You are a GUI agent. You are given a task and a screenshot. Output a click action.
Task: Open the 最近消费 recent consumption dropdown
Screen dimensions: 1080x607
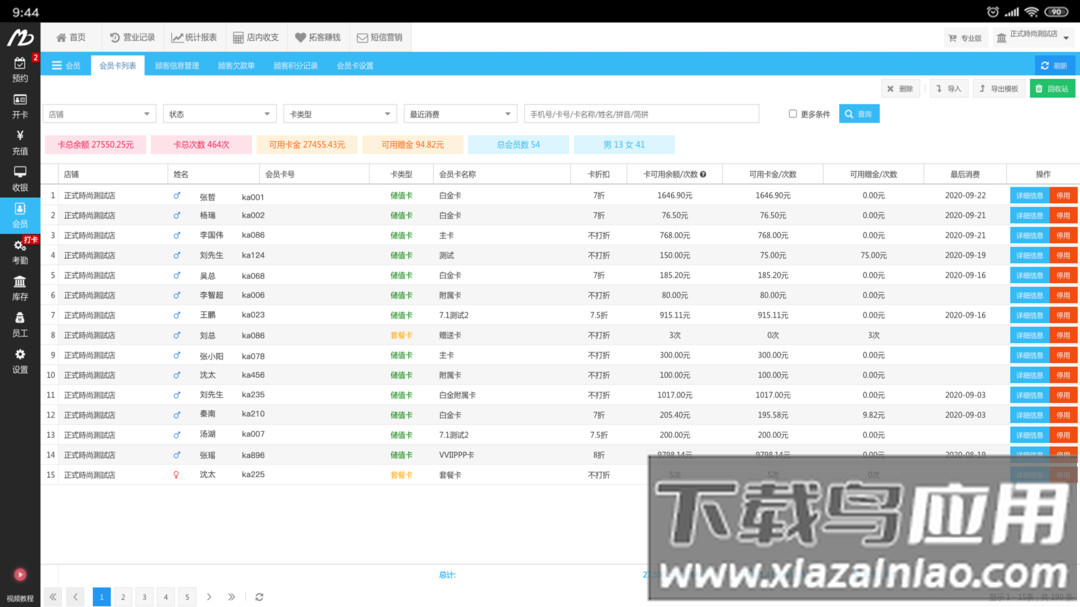click(459, 113)
